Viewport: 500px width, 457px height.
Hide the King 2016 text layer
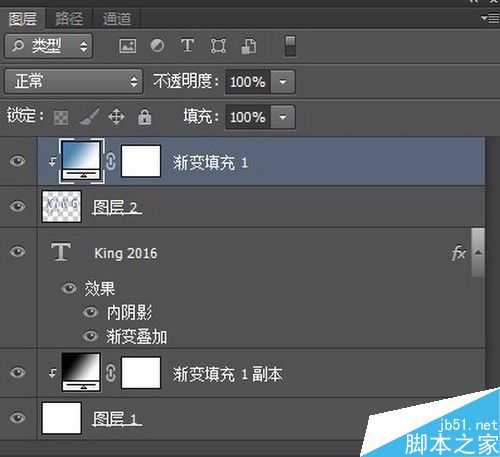point(18,252)
